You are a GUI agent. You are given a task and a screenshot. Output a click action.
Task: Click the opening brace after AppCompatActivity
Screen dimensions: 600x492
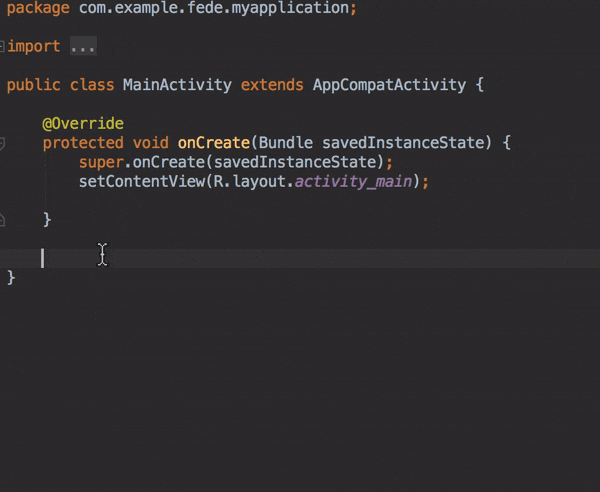[480, 85]
